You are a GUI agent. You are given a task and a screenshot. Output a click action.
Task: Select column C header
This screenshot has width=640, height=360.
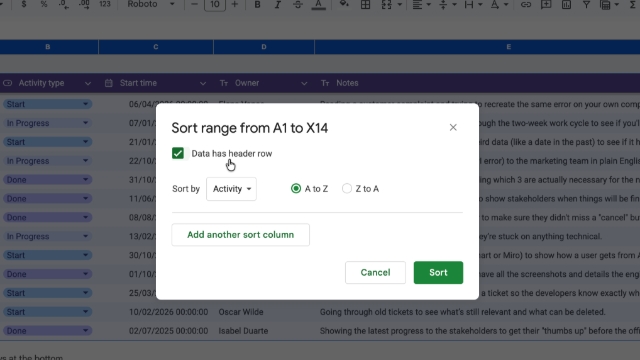click(x=156, y=47)
